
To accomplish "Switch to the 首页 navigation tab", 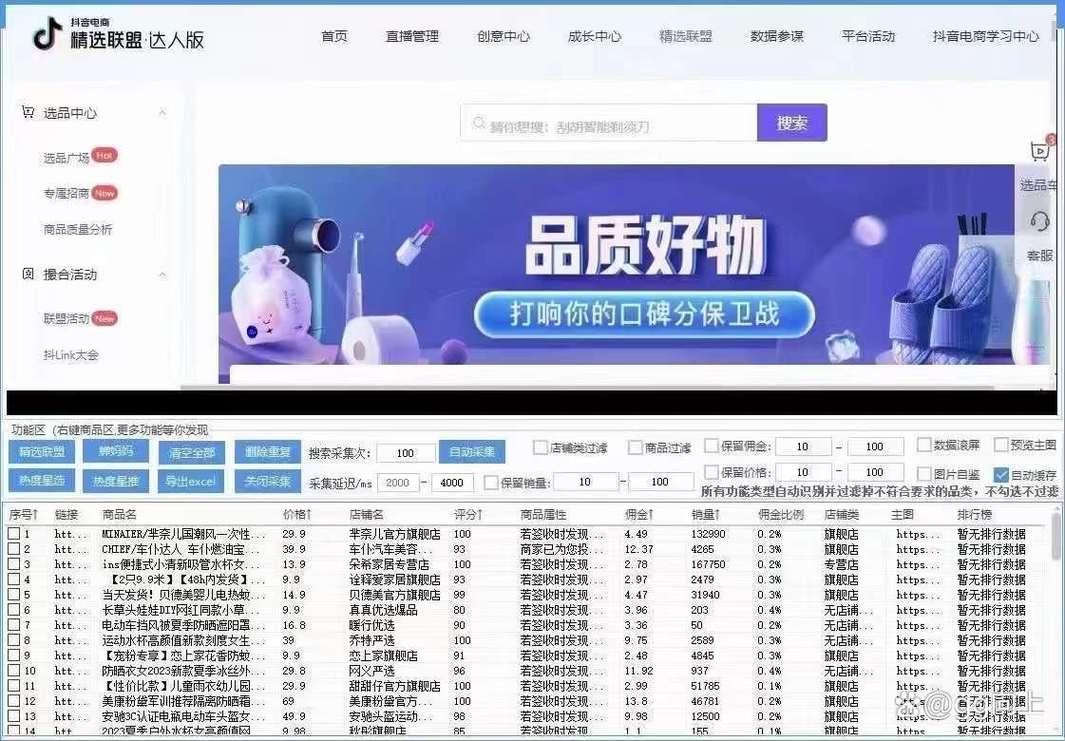I will tap(333, 36).
